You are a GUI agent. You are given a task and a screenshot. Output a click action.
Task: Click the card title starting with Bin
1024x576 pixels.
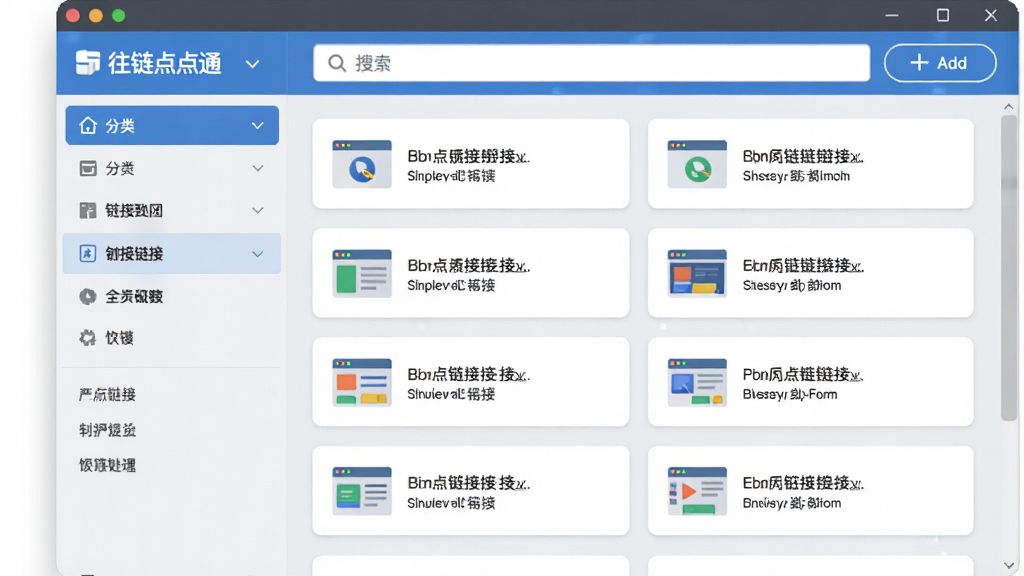click(468, 483)
